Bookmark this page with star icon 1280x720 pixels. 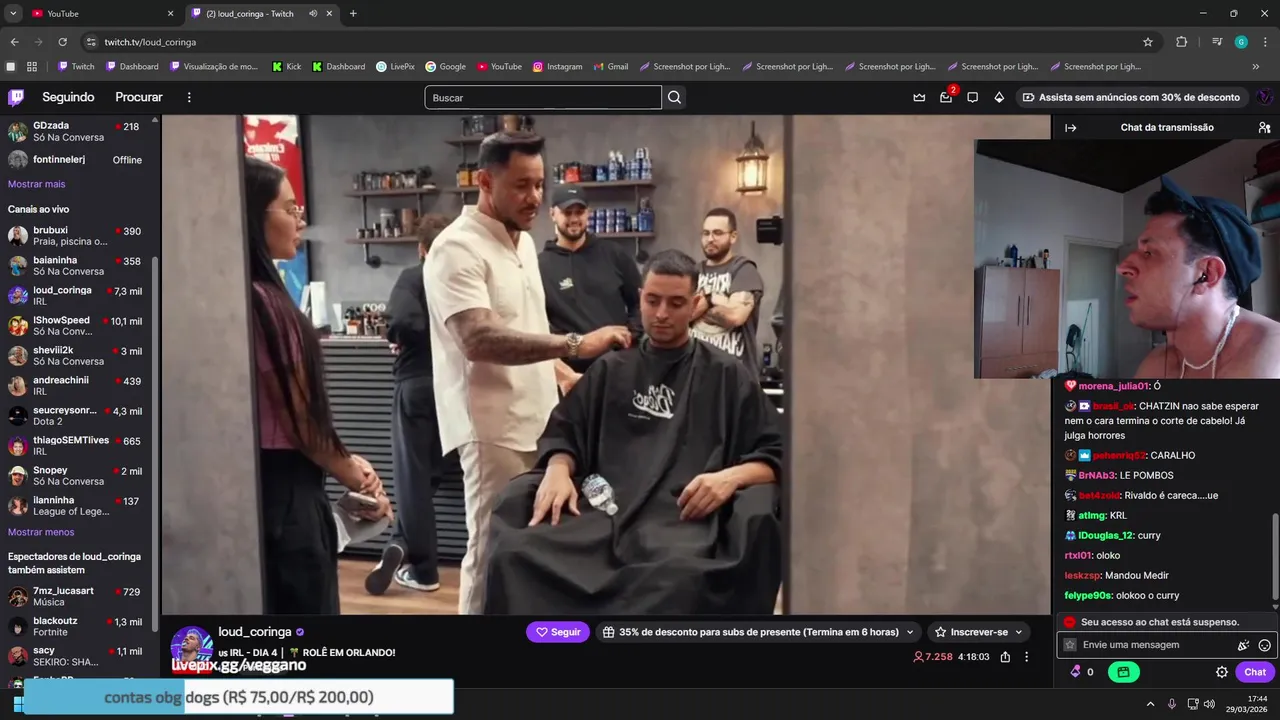[1148, 42]
